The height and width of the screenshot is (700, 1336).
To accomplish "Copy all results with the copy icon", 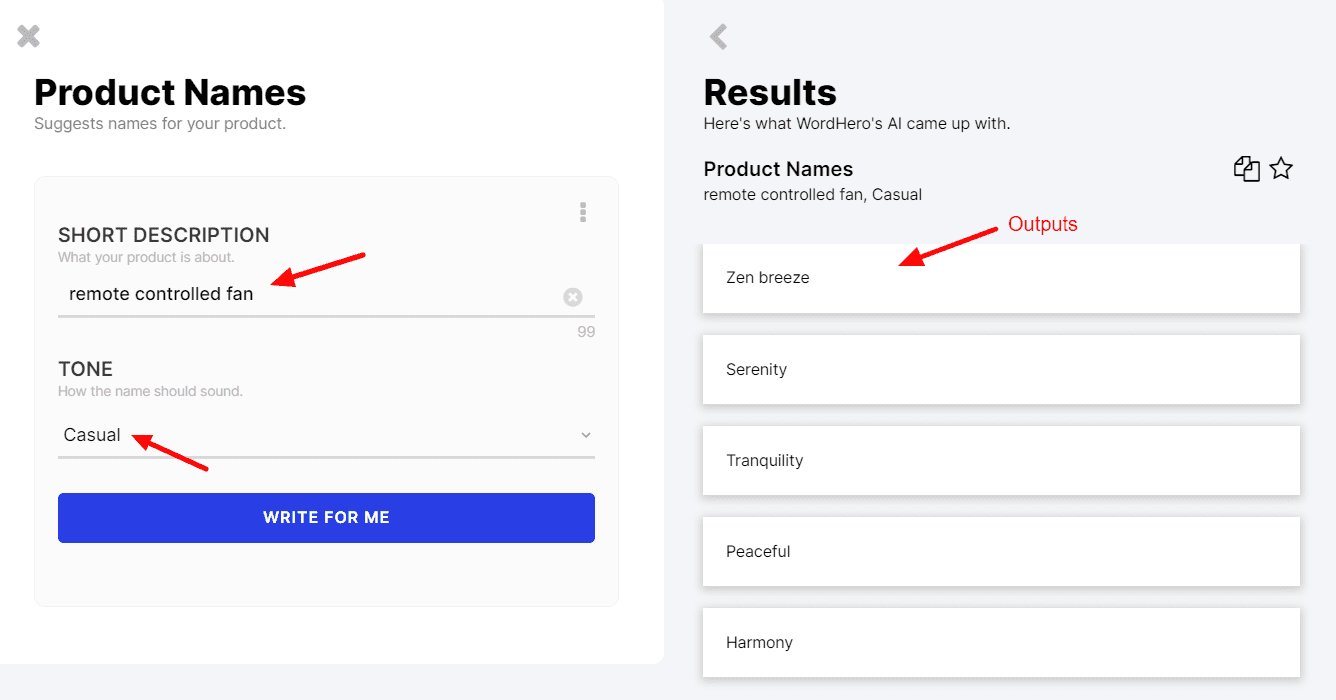I will (x=1246, y=169).
